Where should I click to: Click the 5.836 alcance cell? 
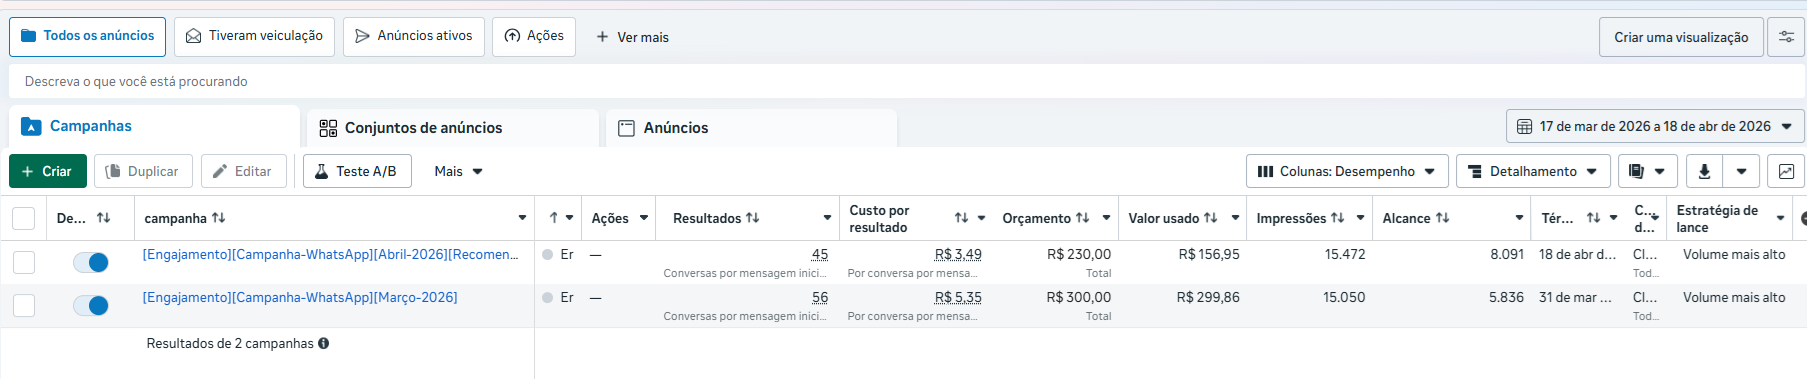(1506, 298)
